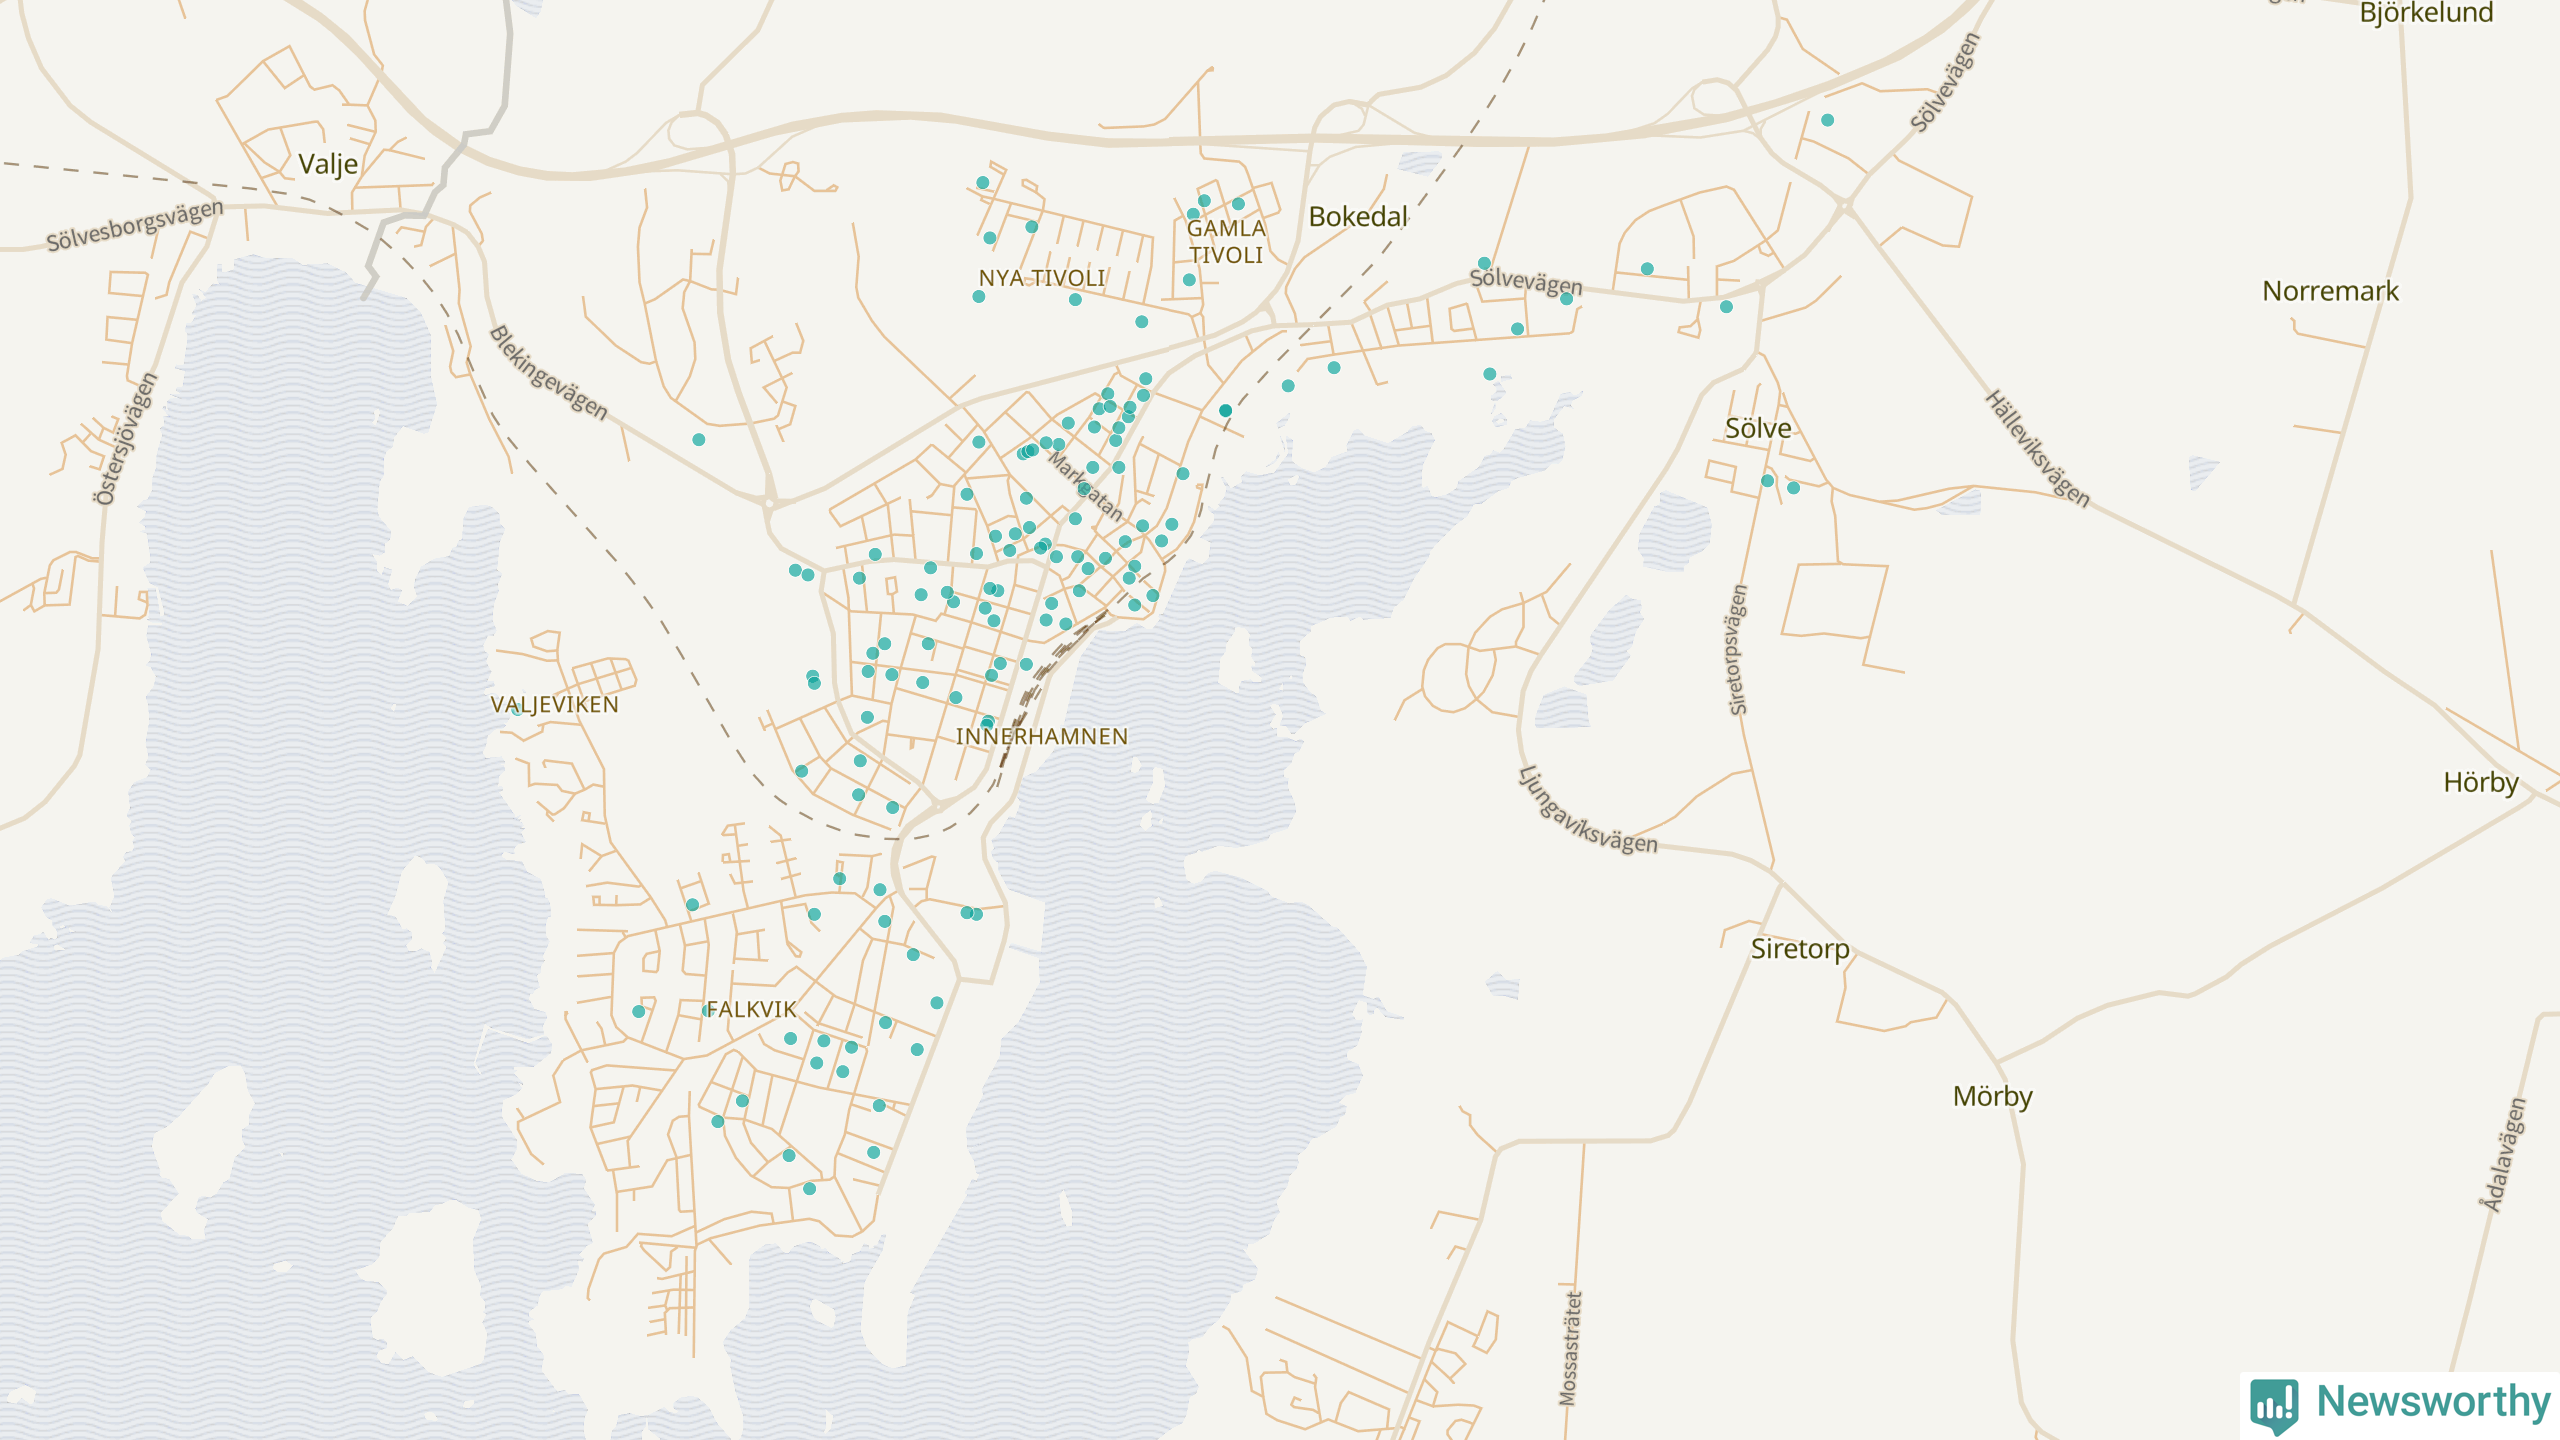
Task: Click the GAMLA TIVOLI label
Action: pos(1226,242)
